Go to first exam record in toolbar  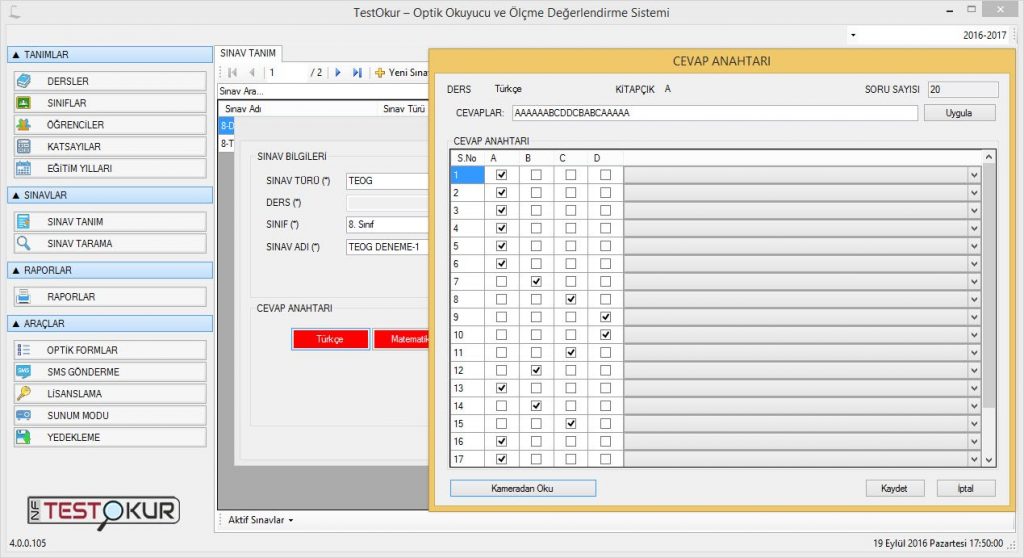pos(232,73)
